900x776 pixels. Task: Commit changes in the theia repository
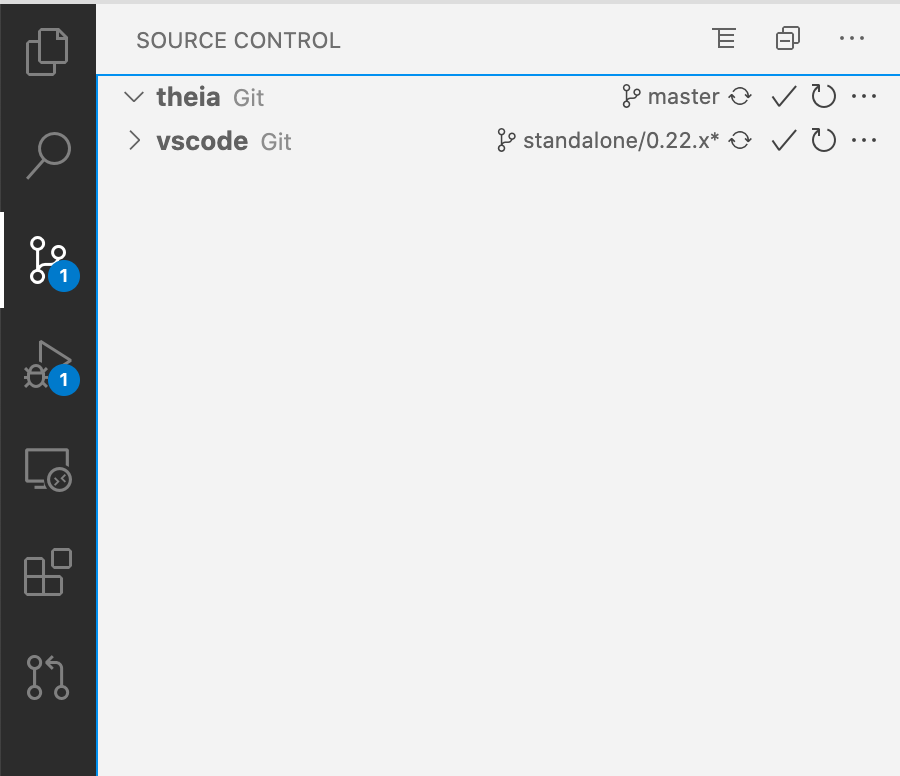coord(783,96)
